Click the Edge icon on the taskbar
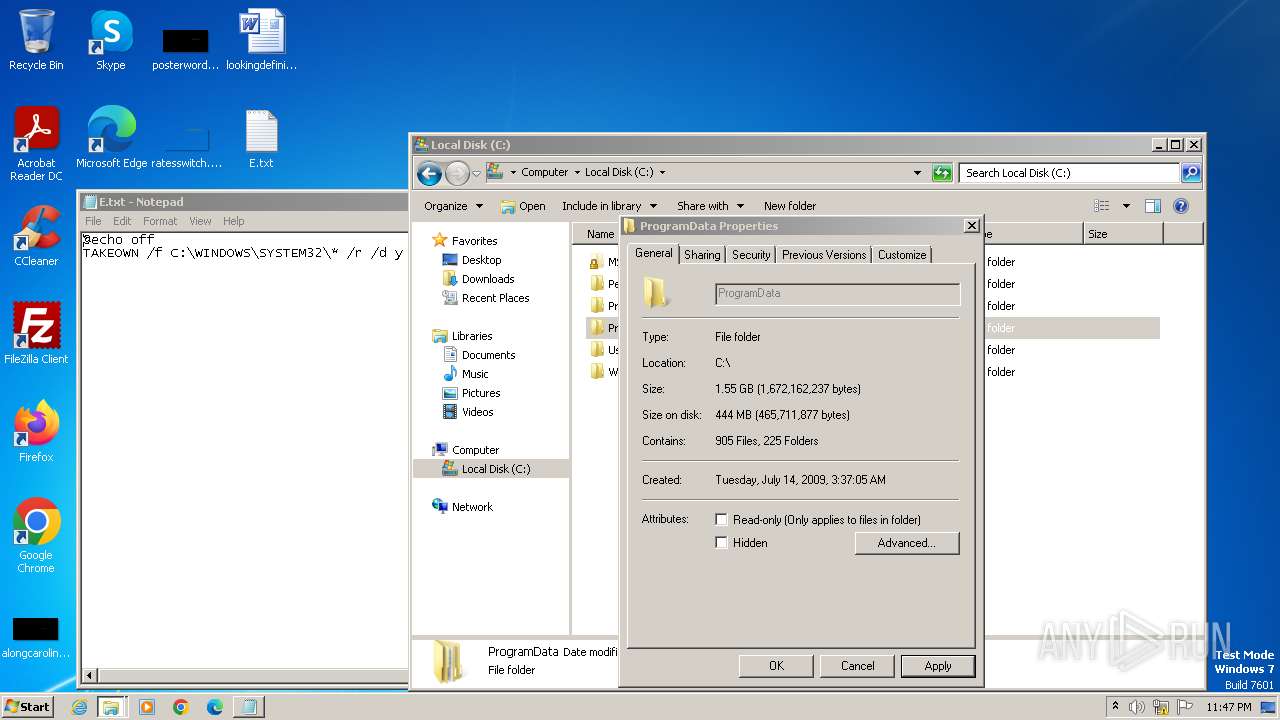Screen dimensions: 1280x720 pos(215,707)
